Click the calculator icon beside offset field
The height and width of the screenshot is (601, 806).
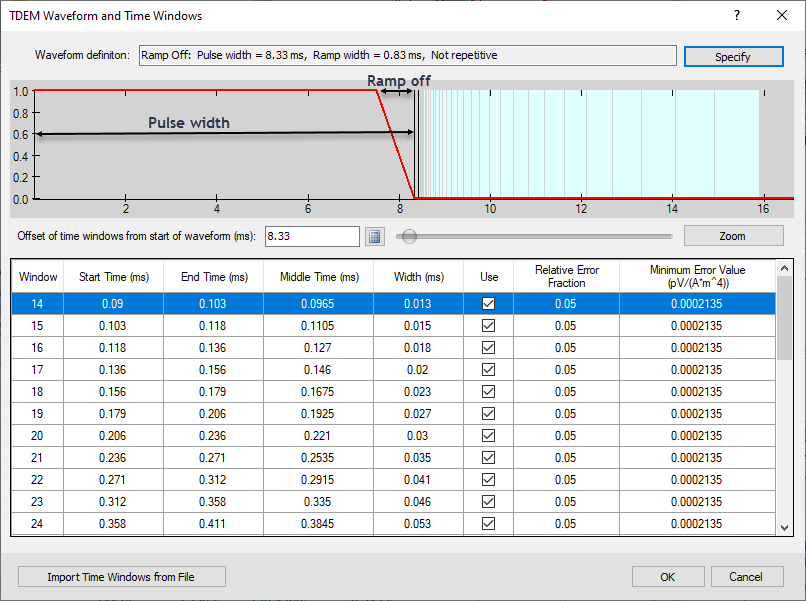375,236
